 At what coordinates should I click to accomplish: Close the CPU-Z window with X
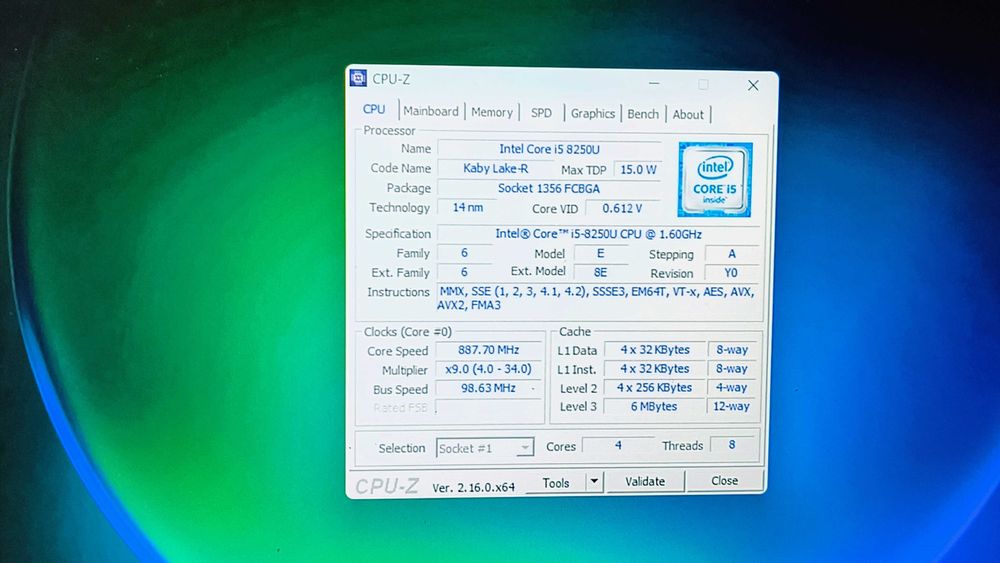[753, 85]
